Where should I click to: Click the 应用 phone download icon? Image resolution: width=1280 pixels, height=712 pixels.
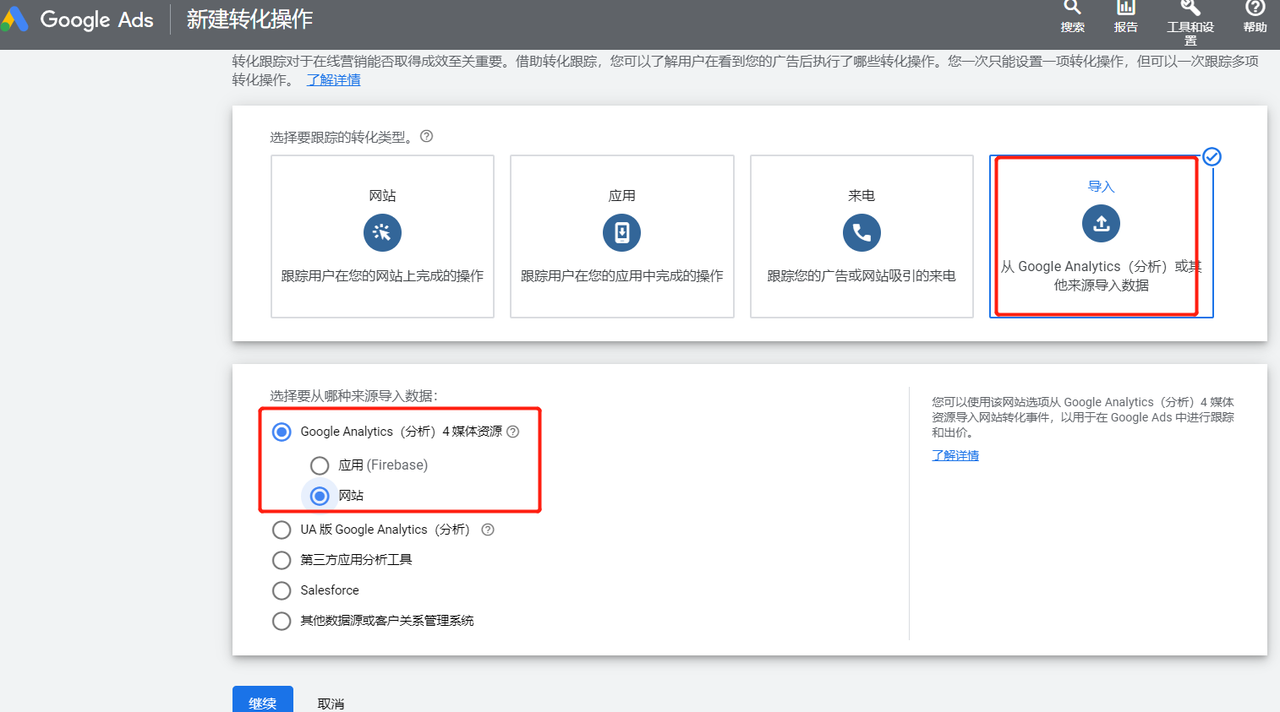pyautogui.click(x=622, y=233)
